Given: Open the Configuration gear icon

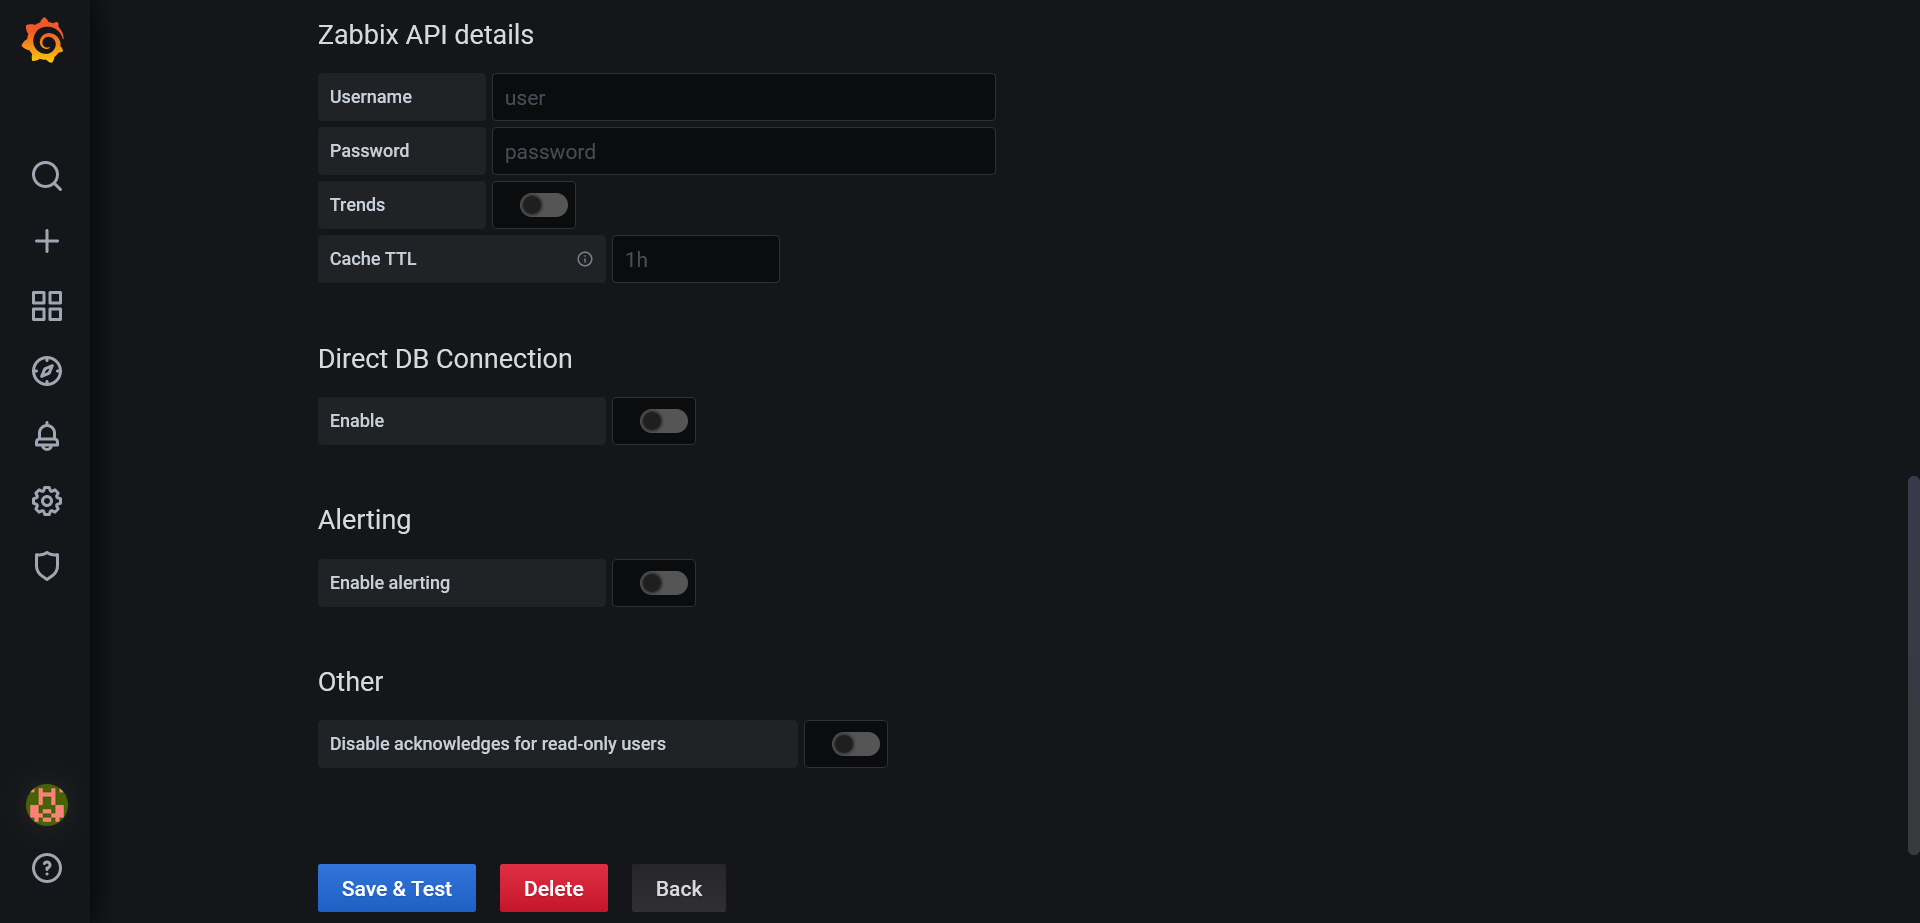Looking at the screenshot, I should pos(46,501).
